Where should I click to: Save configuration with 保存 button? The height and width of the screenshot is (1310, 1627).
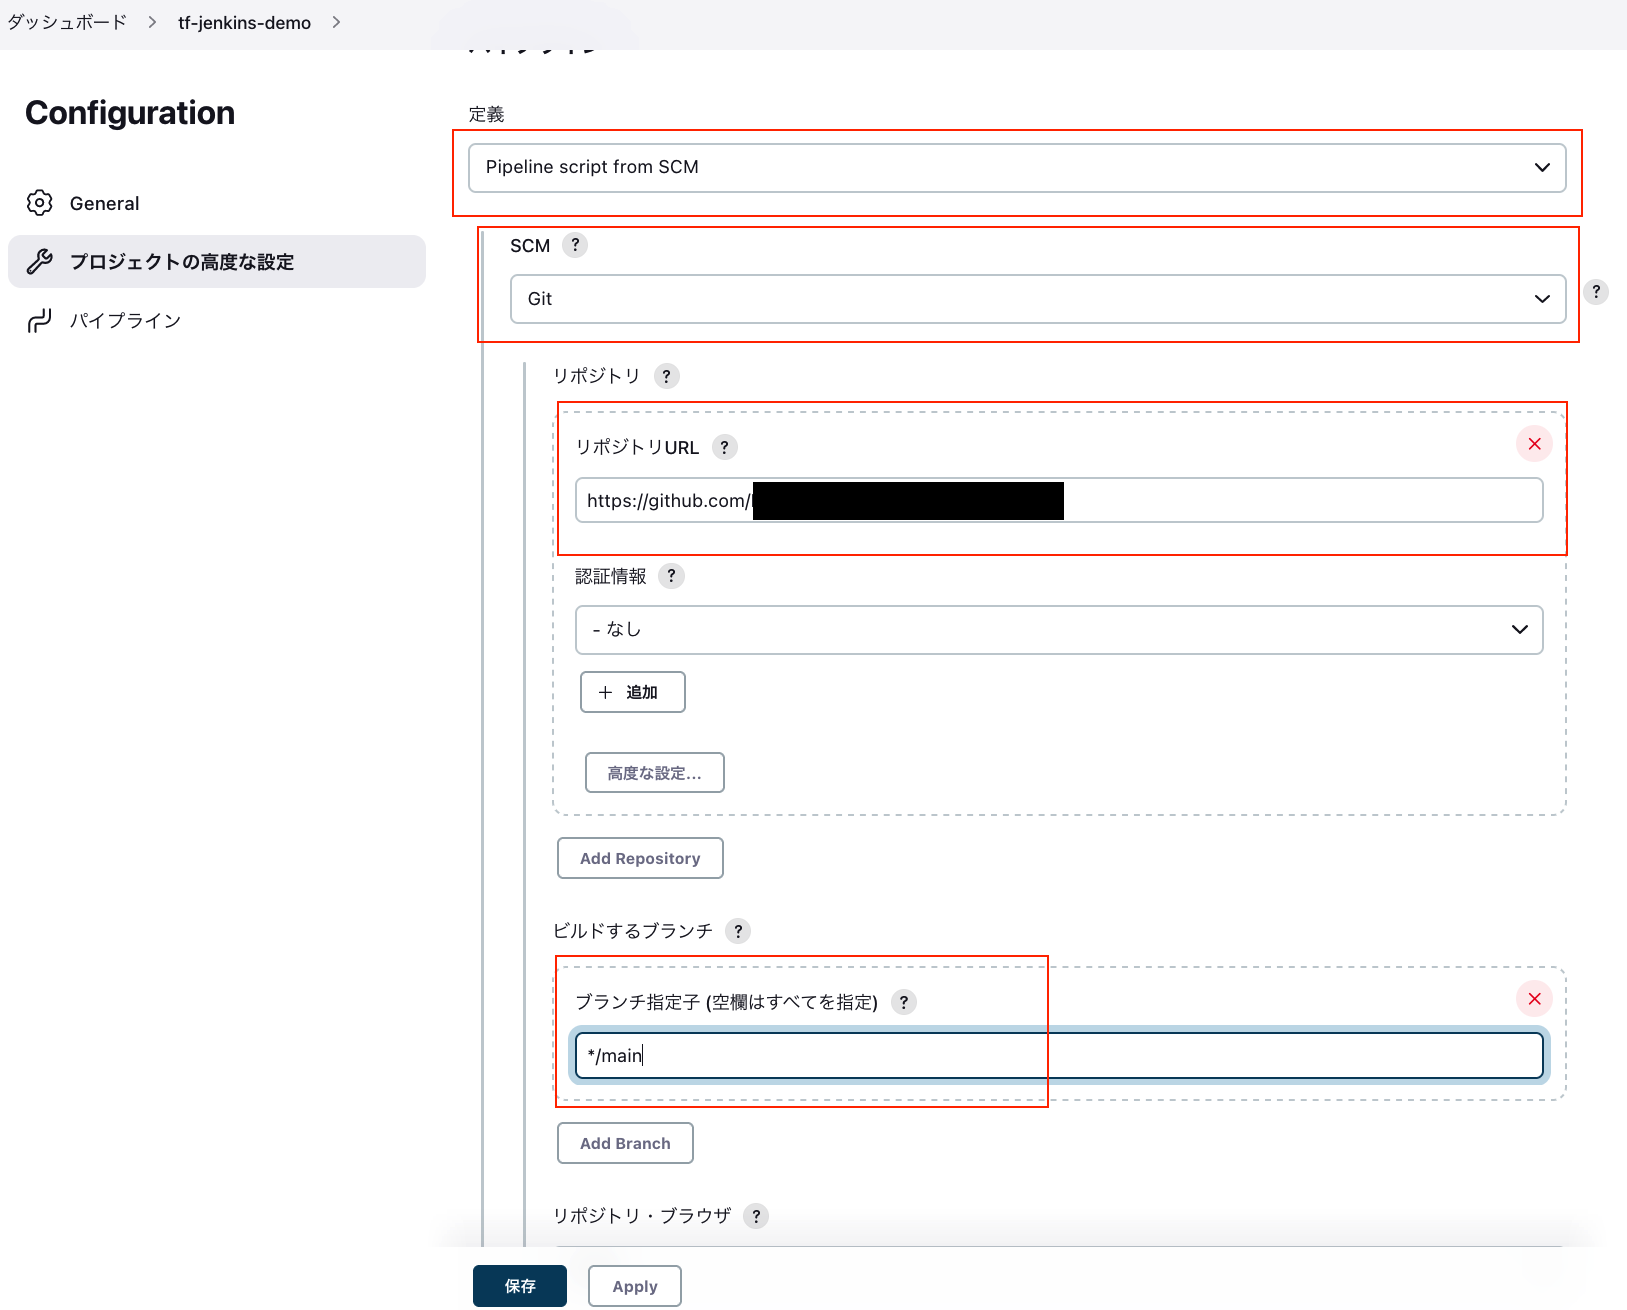pyautogui.click(x=519, y=1285)
